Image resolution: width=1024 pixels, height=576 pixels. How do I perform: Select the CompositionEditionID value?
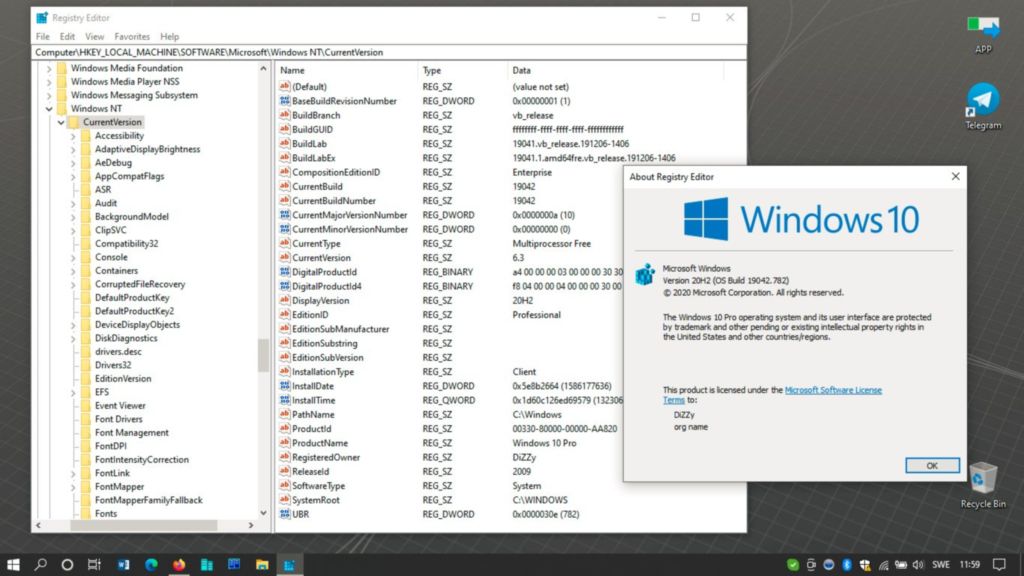(336, 172)
